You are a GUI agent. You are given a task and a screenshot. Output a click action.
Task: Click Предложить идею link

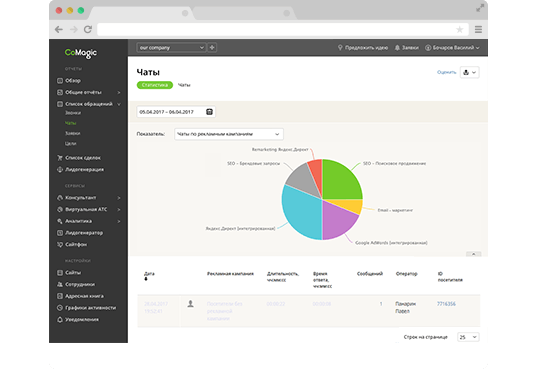pos(366,48)
